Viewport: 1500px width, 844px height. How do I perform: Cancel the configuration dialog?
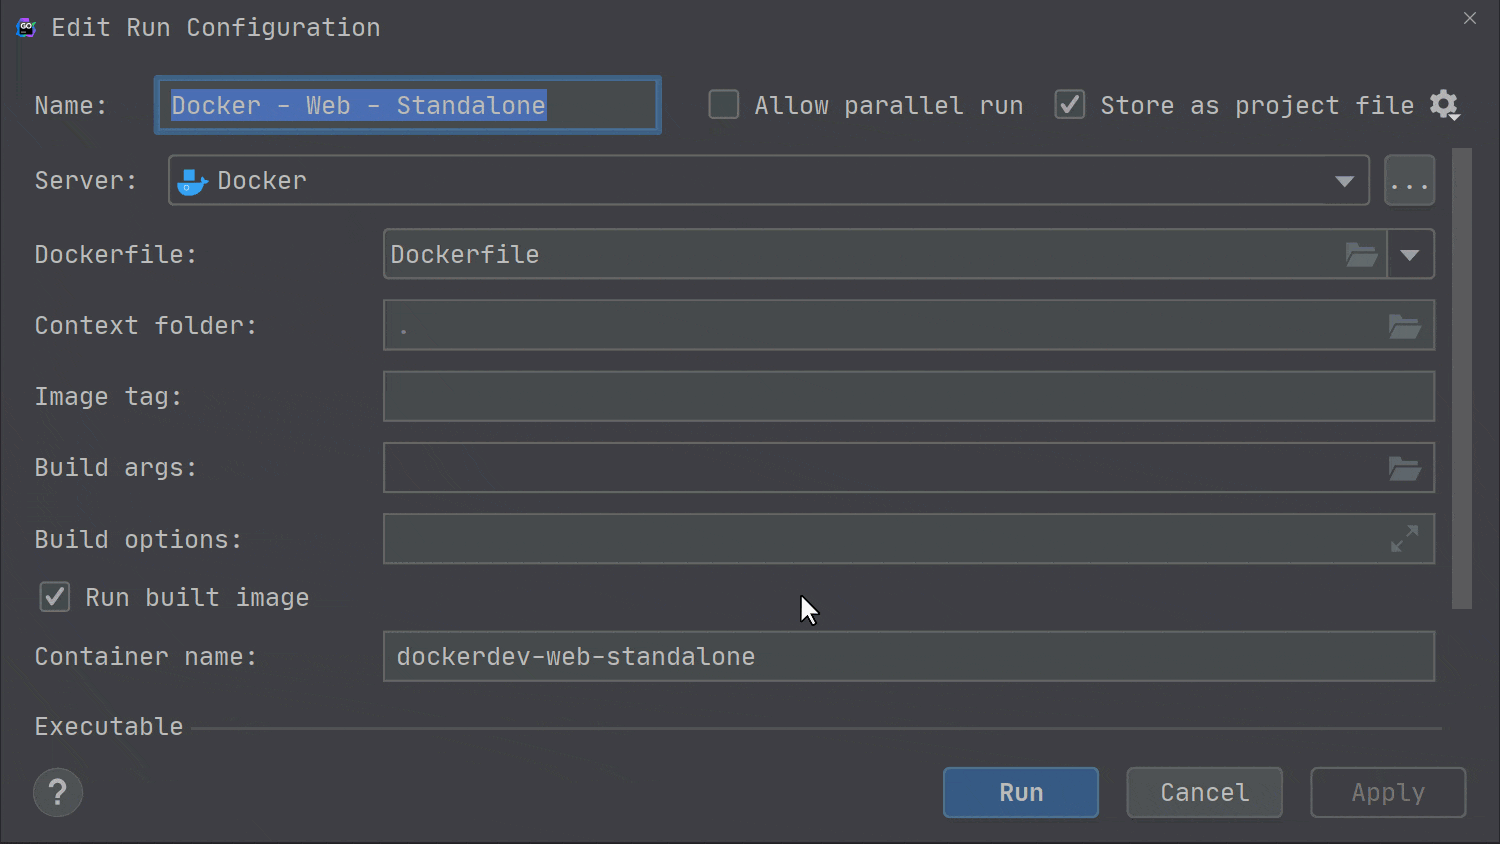click(1204, 792)
